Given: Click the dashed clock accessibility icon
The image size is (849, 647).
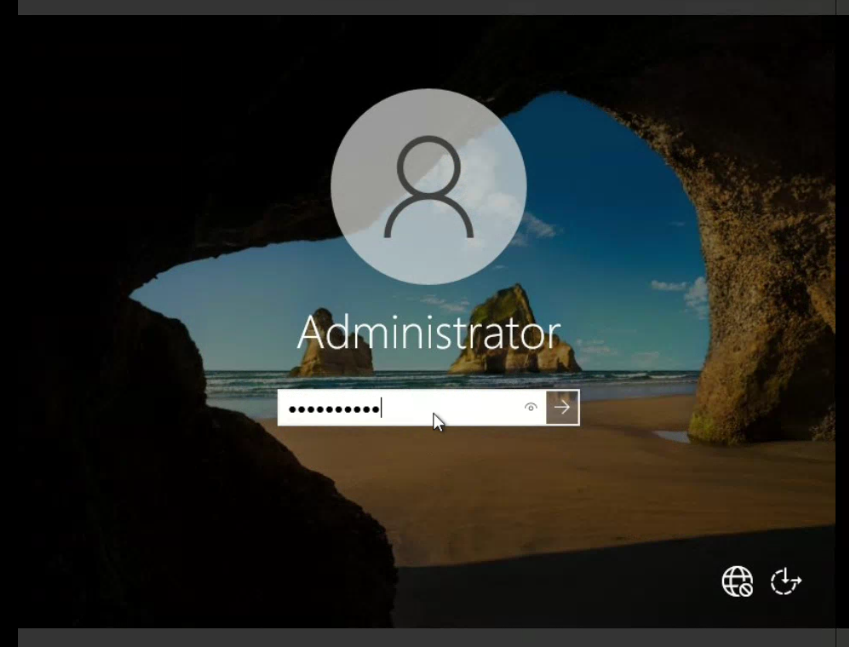Looking at the screenshot, I should click(786, 581).
